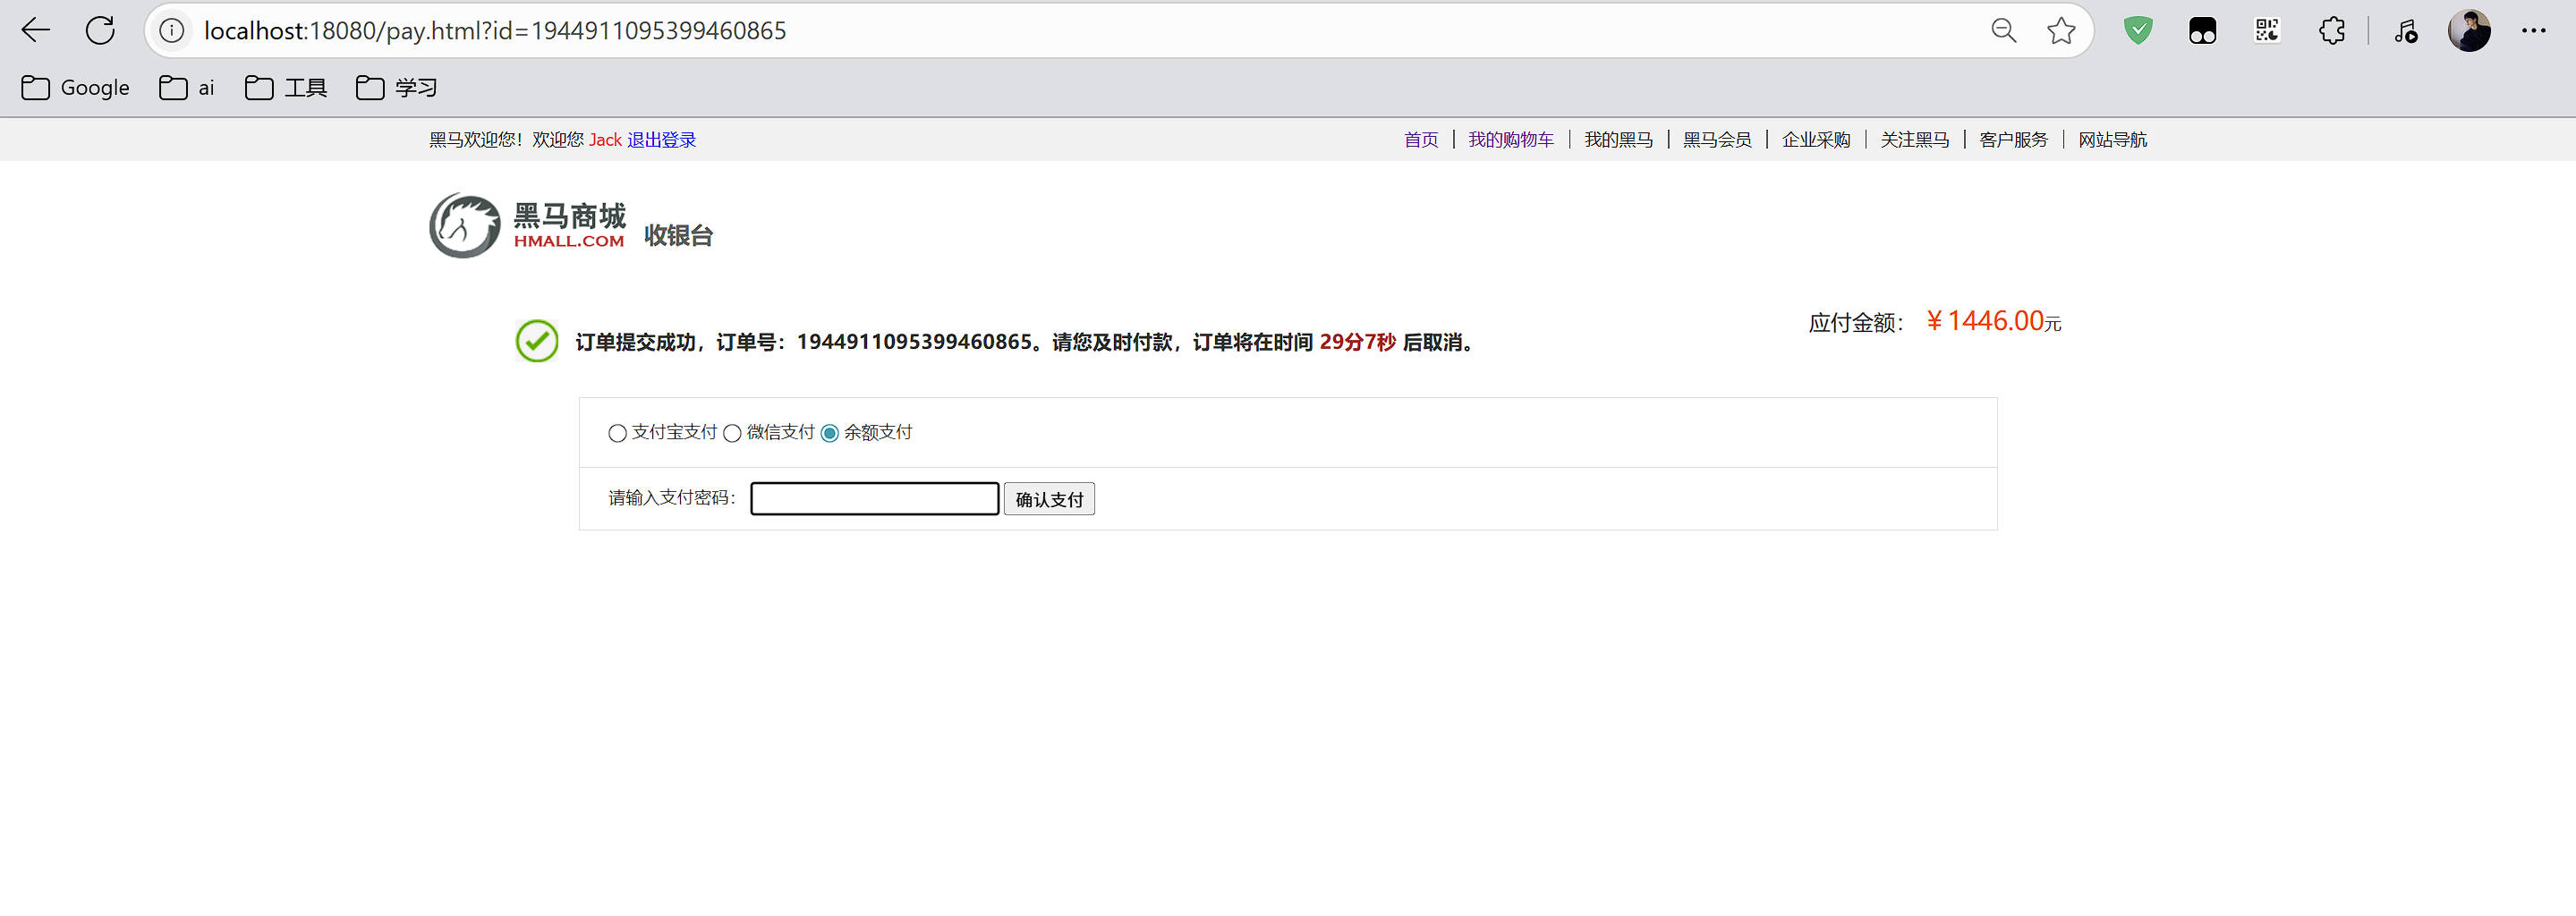
Task: Open the green shield extension
Action: click(2137, 31)
